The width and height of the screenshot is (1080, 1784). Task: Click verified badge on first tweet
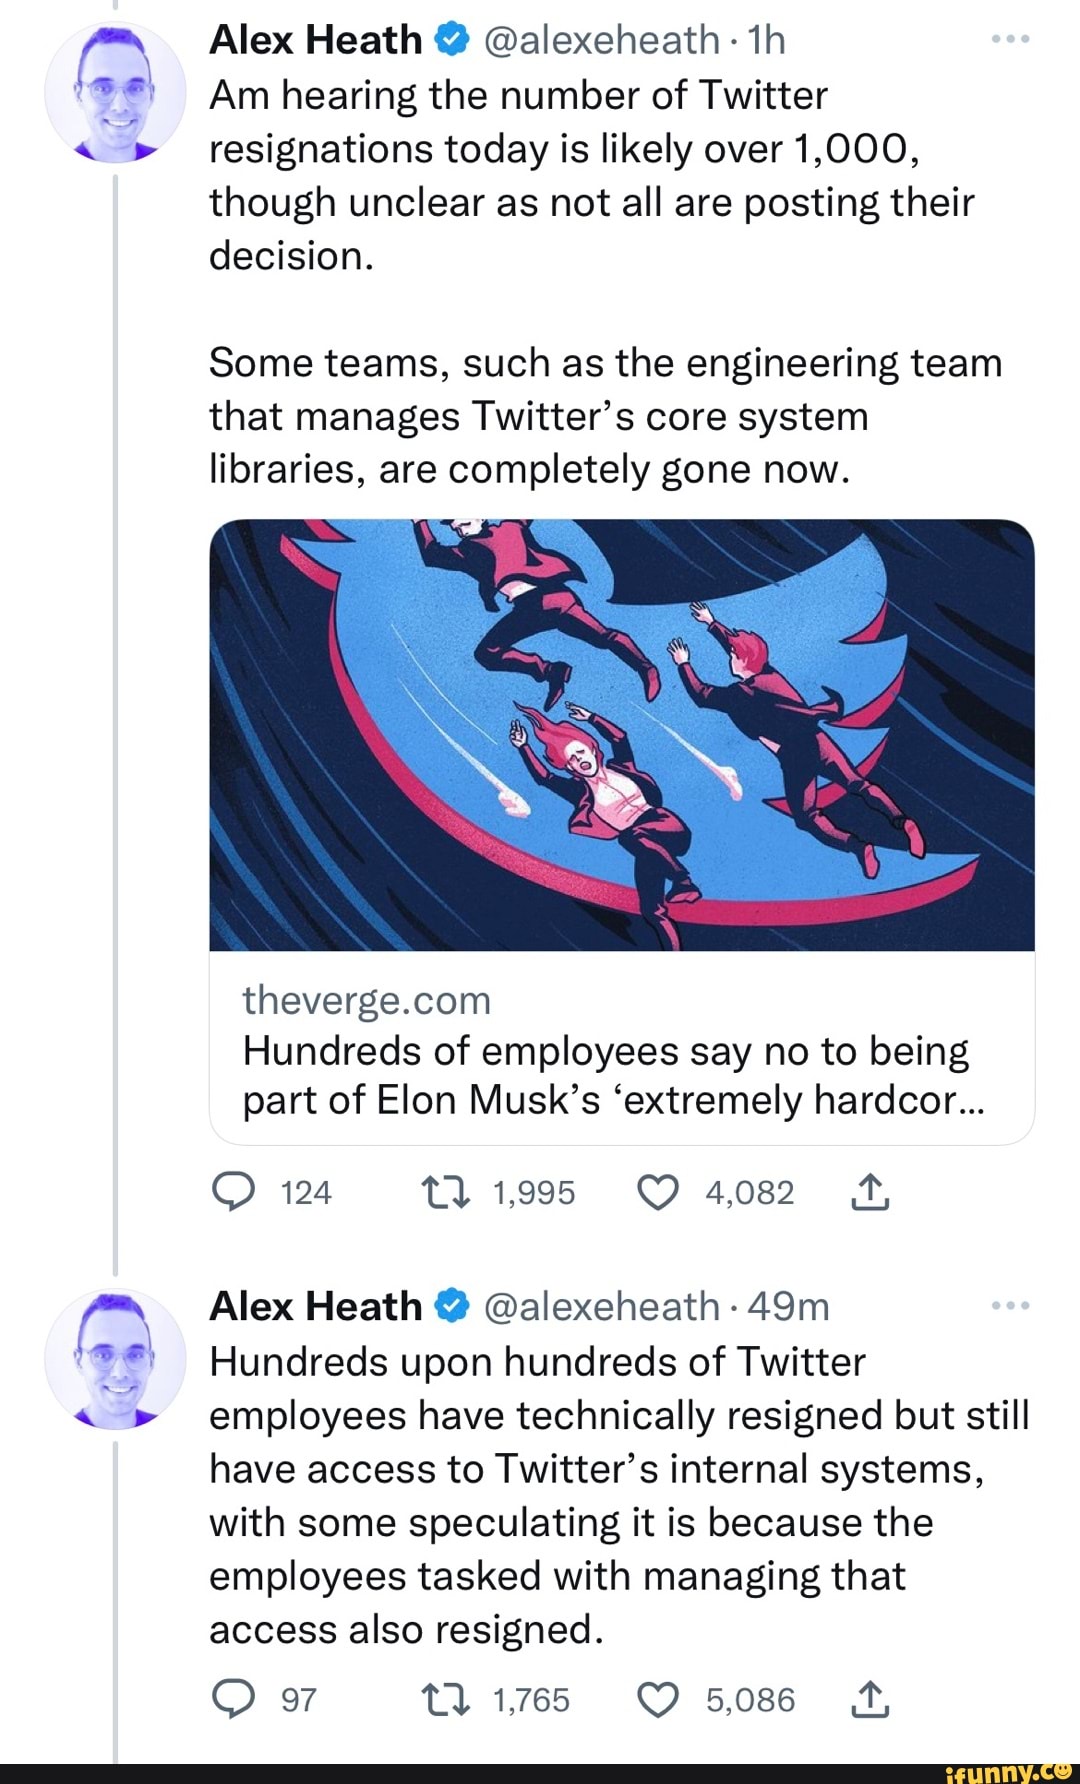452,40
